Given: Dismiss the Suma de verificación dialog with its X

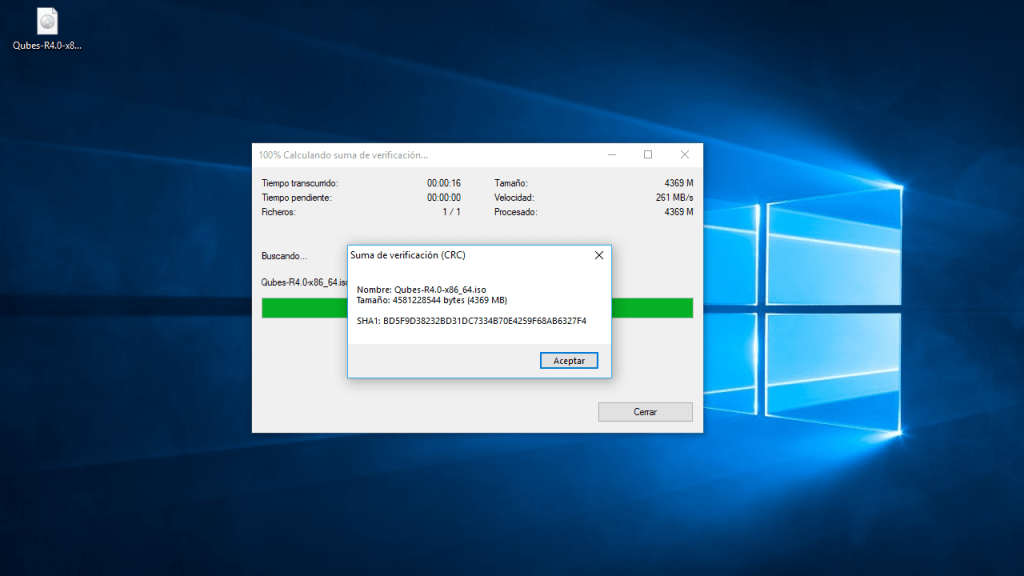Looking at the screenshot, I should click(598, 255).
